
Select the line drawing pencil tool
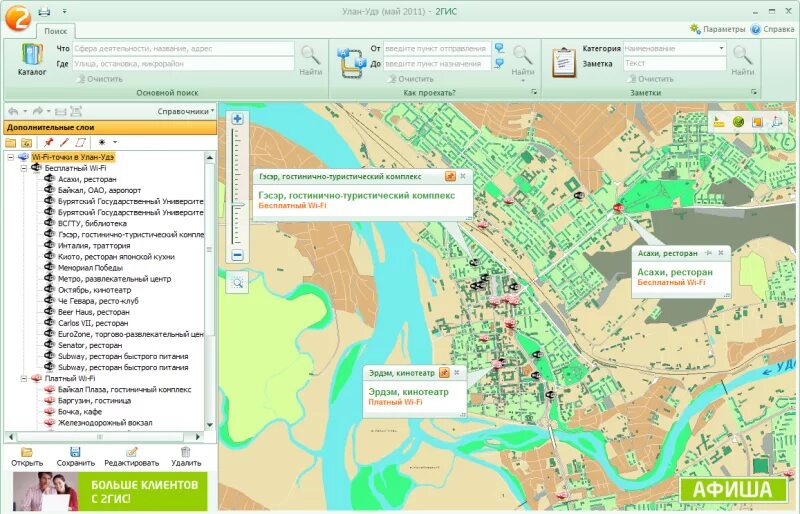coord(64,142)
